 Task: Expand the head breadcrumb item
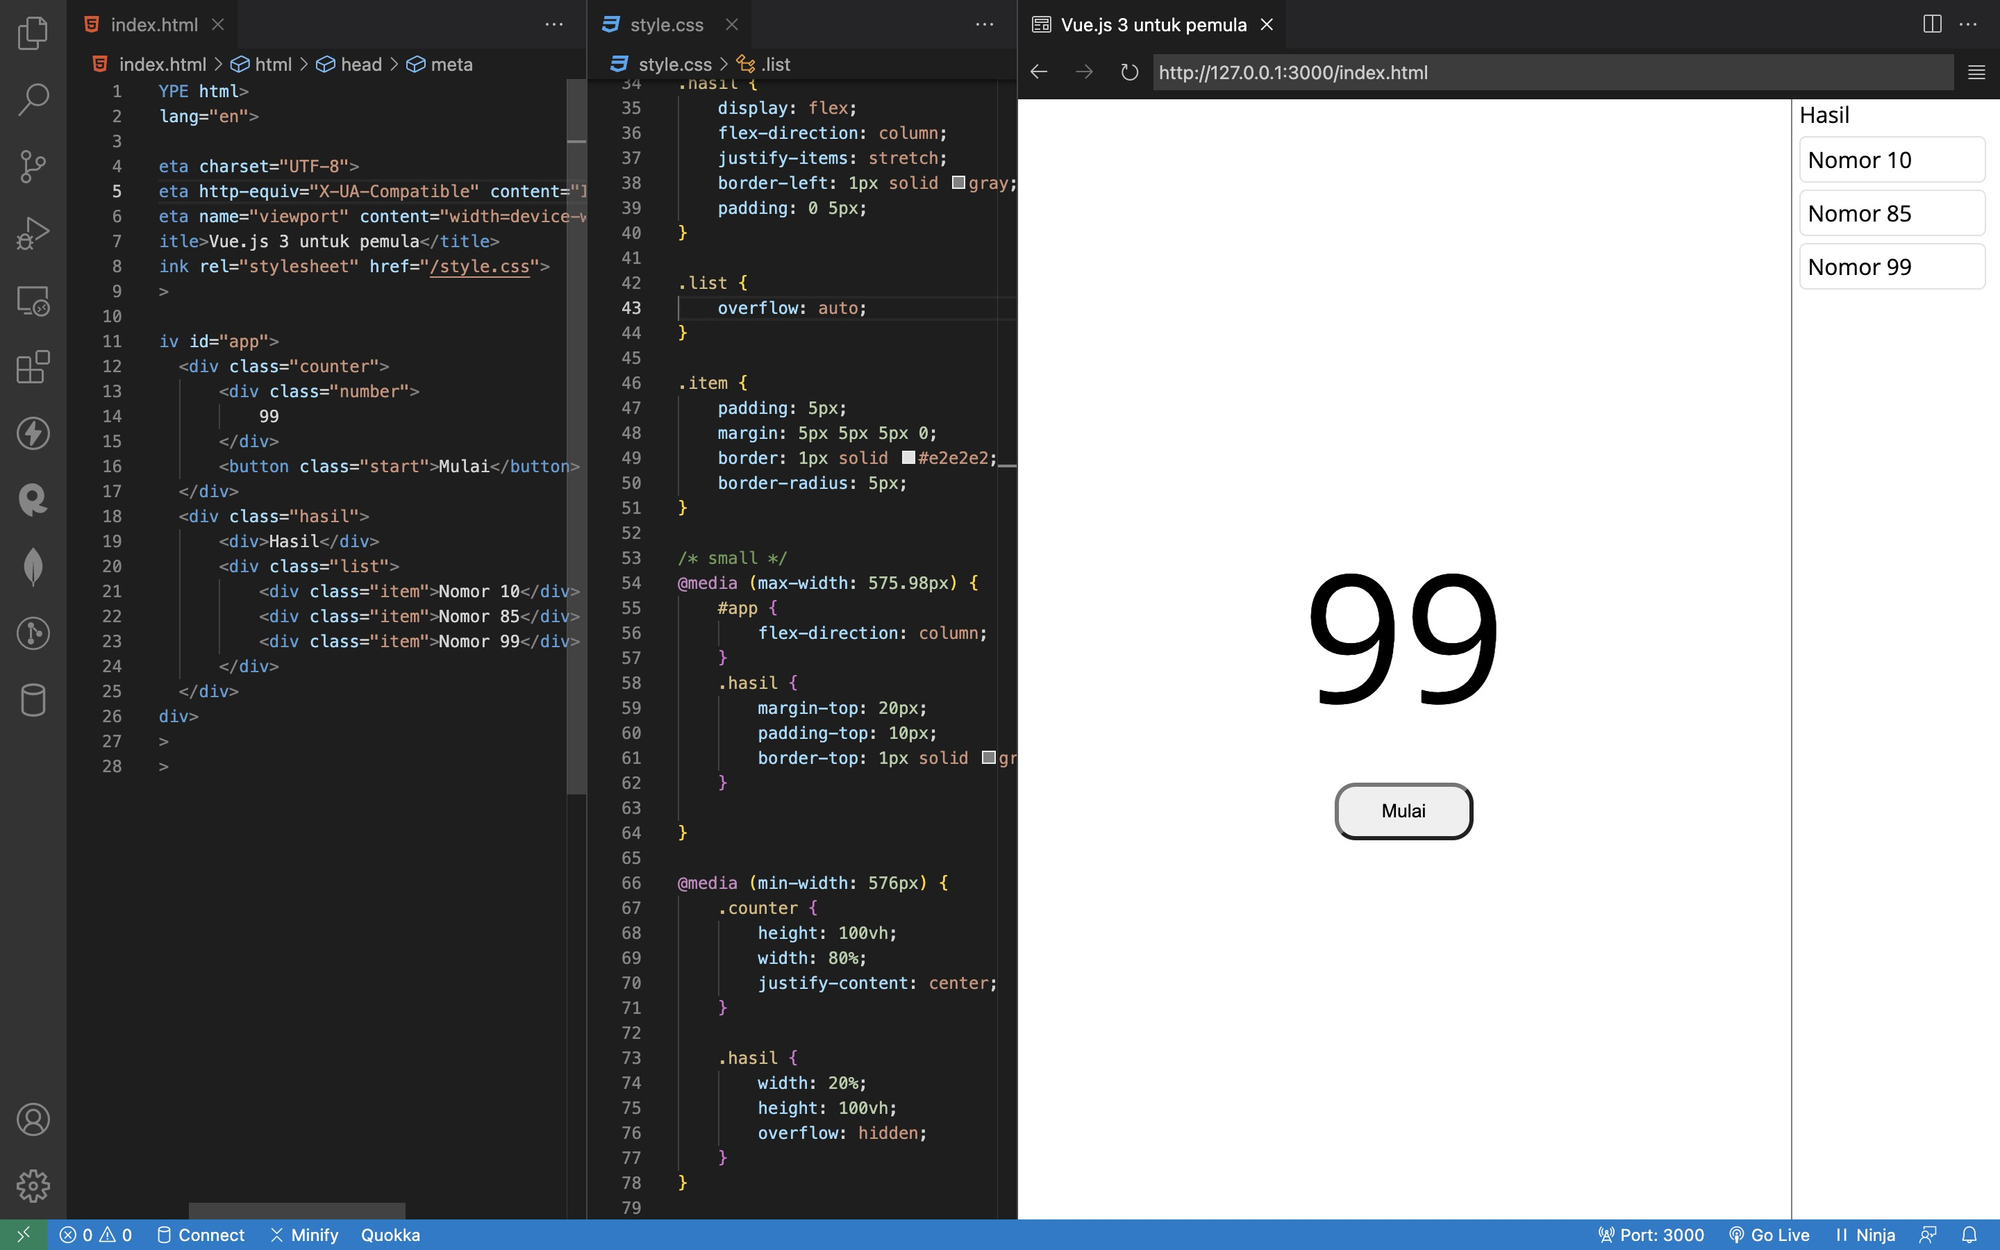pos(349,64)
